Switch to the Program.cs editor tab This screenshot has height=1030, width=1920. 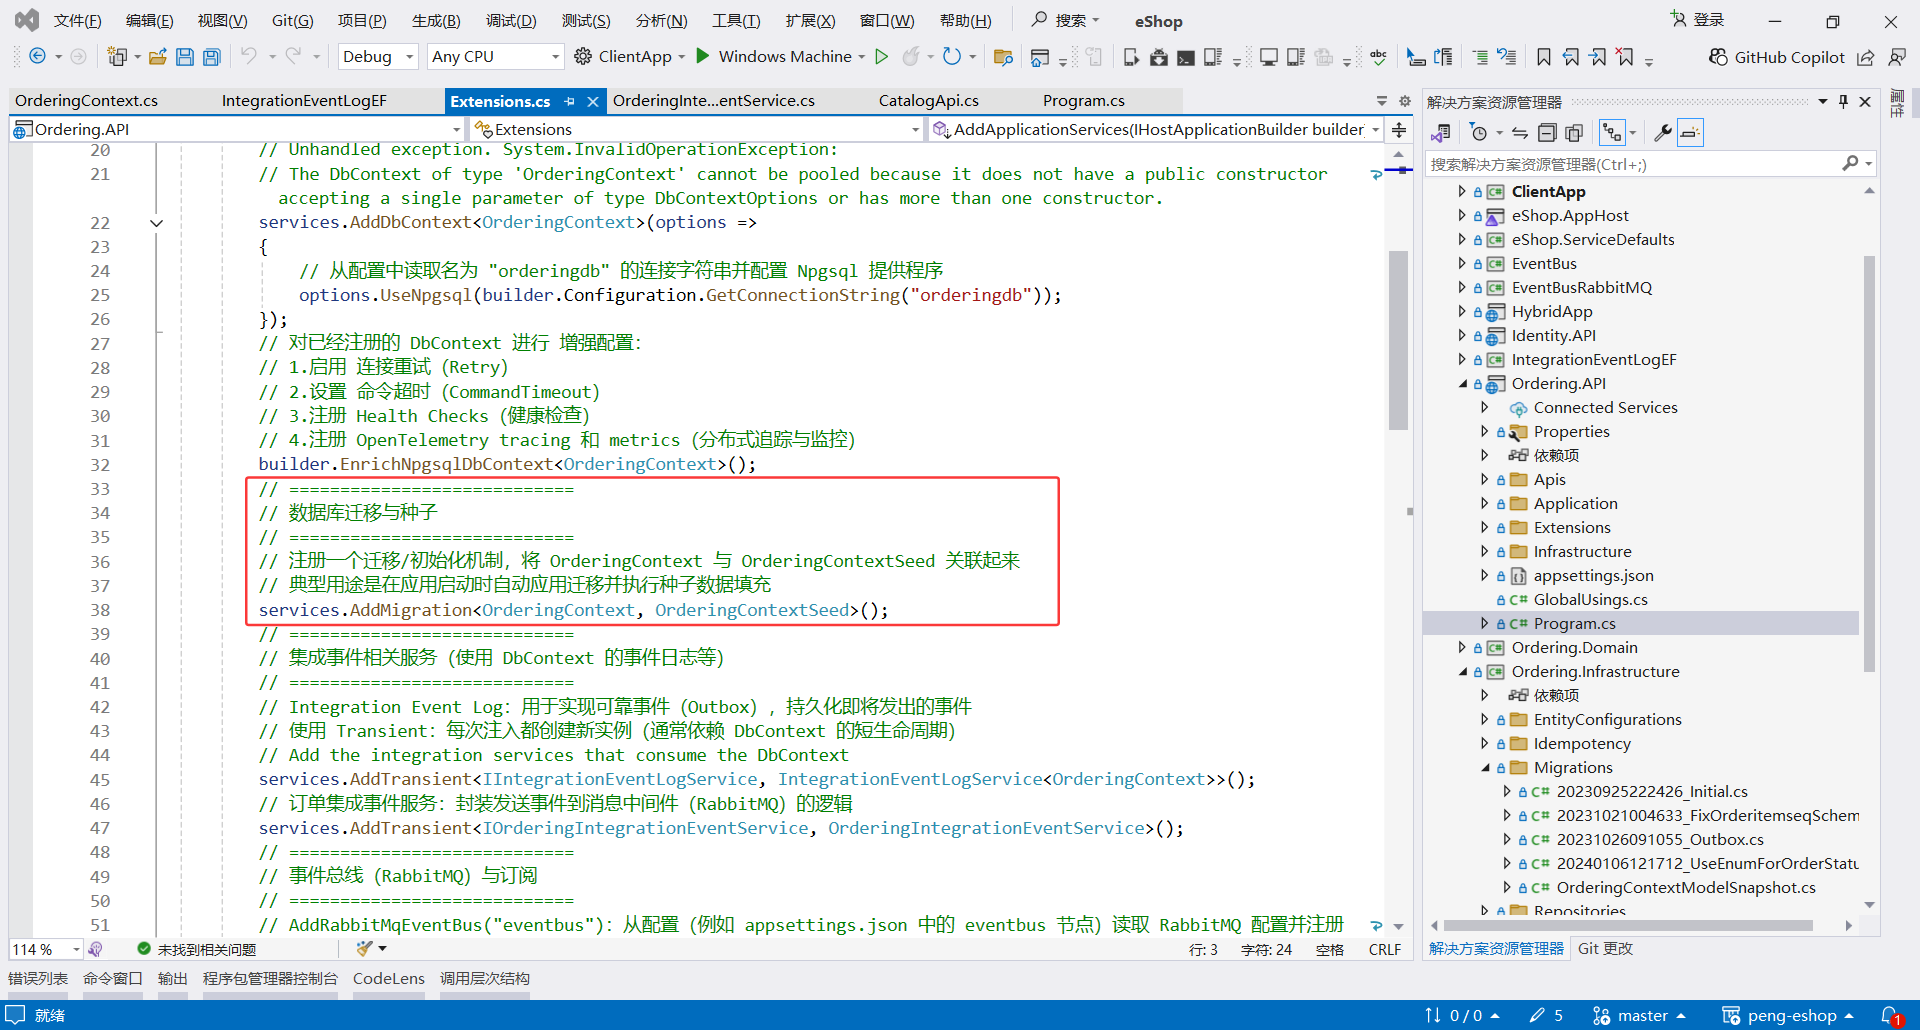click(1084, 101)
